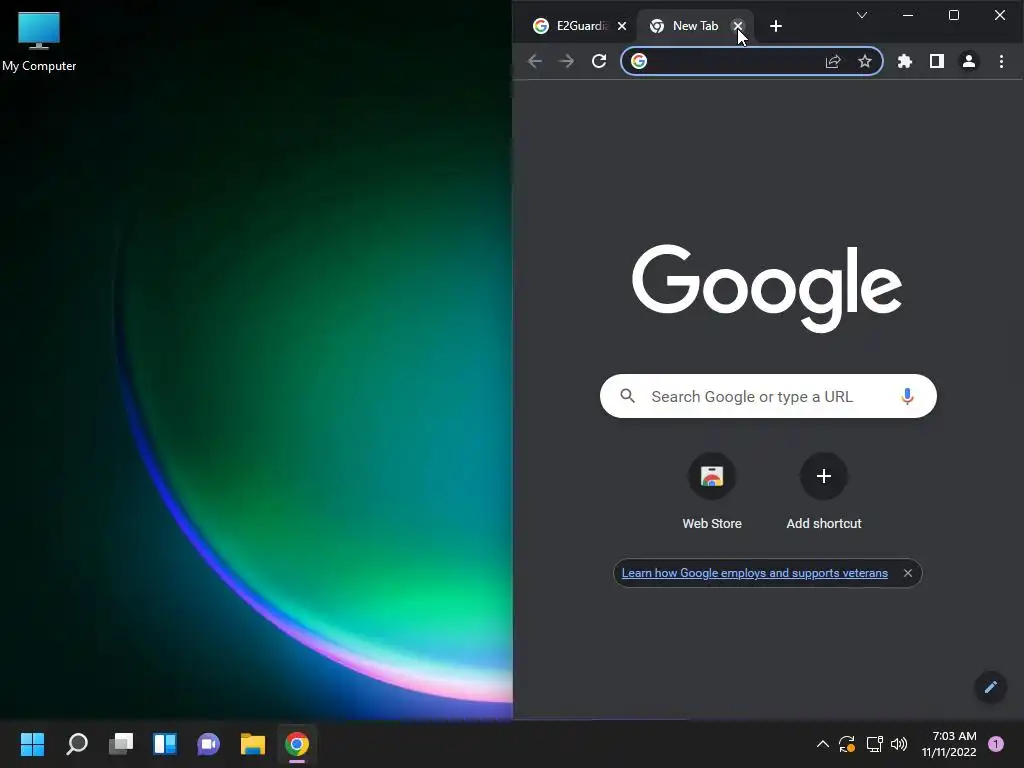Open the Extensions puzzle icon

(904, 61)
